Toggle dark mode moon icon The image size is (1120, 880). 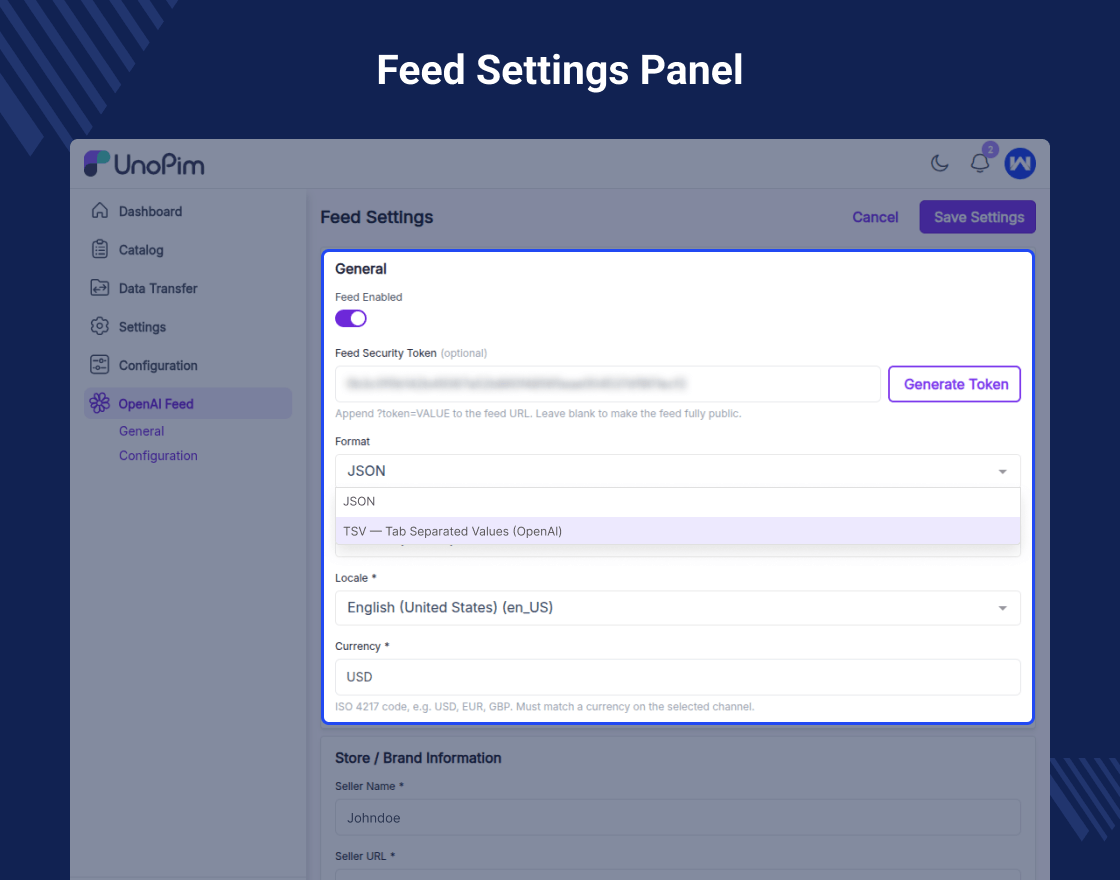coord(940,164)
